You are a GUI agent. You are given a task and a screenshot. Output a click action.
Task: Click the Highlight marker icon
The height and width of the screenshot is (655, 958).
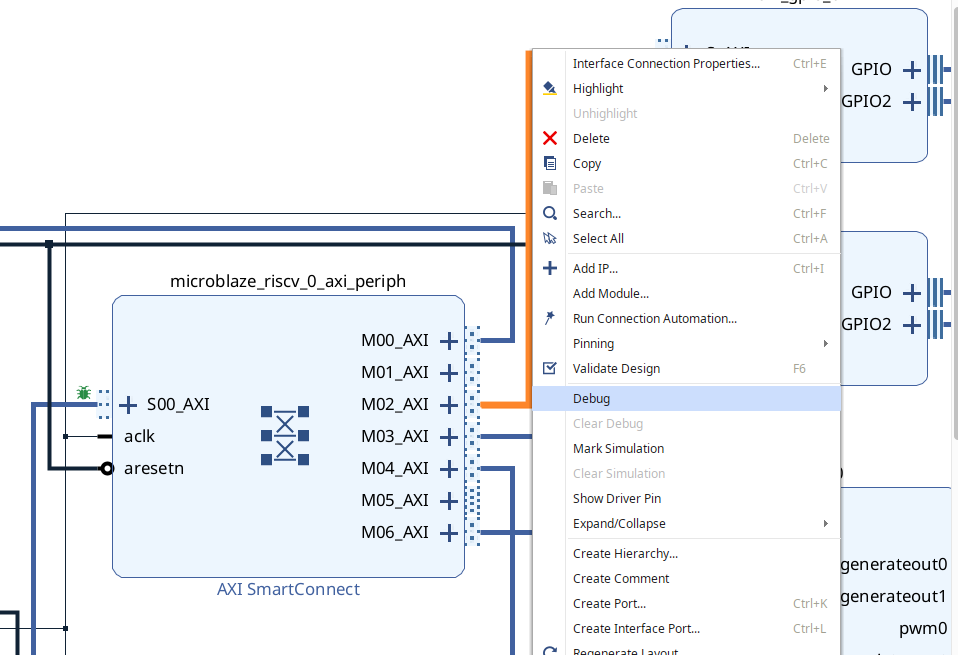tap(549, 88)
